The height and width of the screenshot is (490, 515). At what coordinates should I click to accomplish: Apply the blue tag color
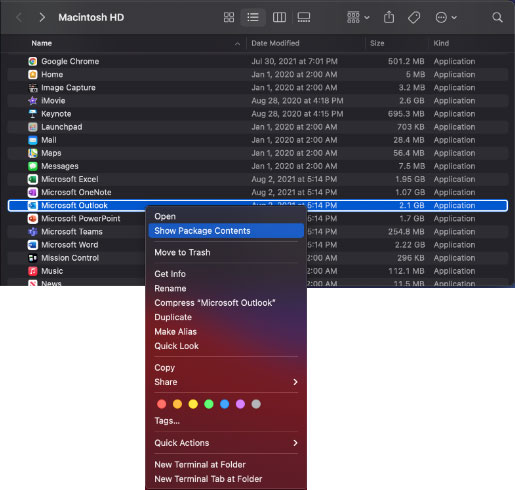coord(225,404)
